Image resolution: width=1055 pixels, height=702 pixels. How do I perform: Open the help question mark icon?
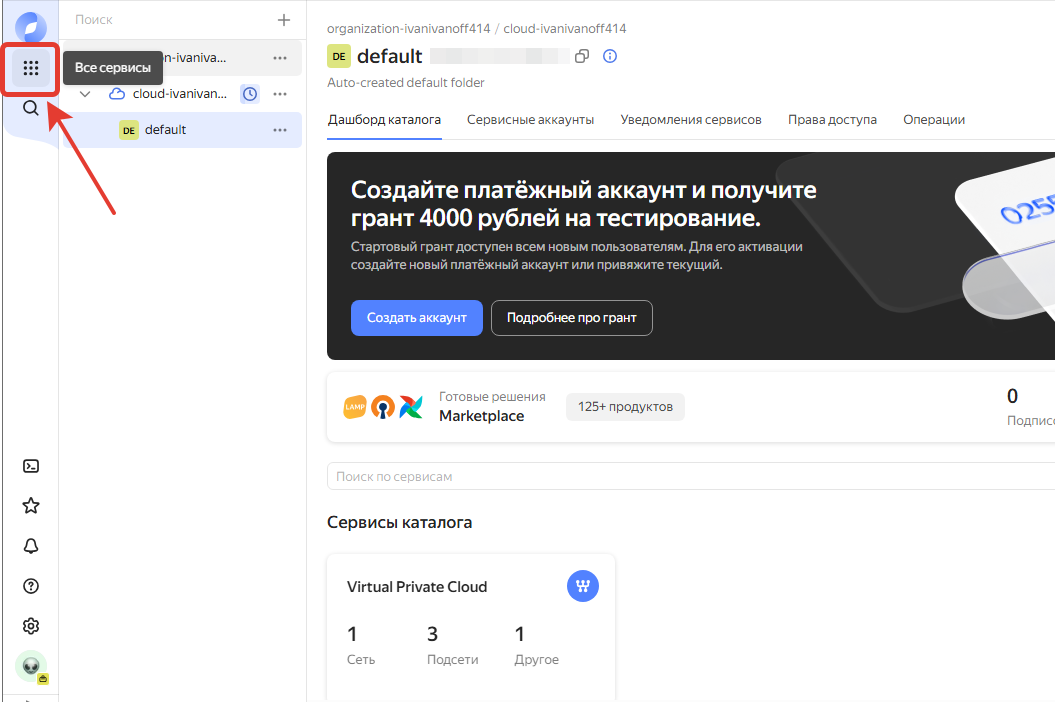(31, 586)
